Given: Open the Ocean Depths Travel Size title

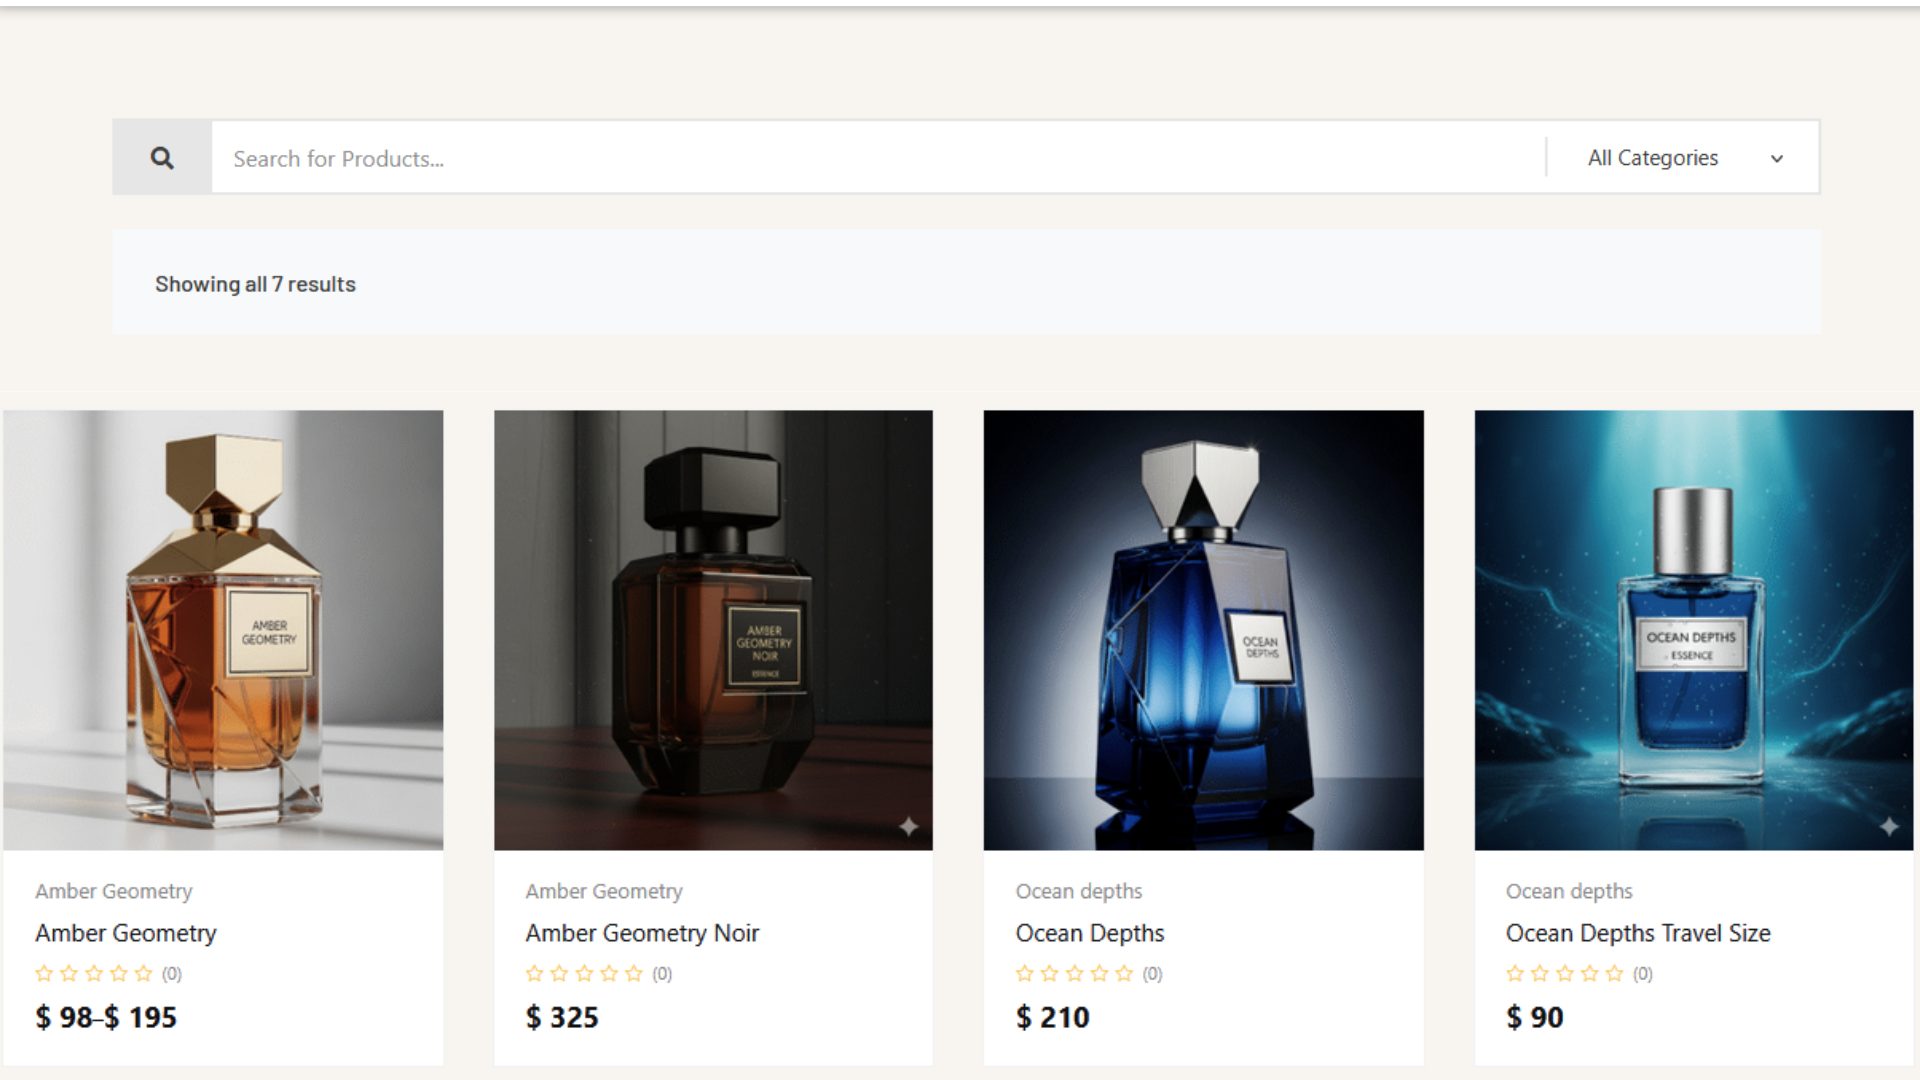Looking at the screenshot, I should click(x=1638, y=933).
